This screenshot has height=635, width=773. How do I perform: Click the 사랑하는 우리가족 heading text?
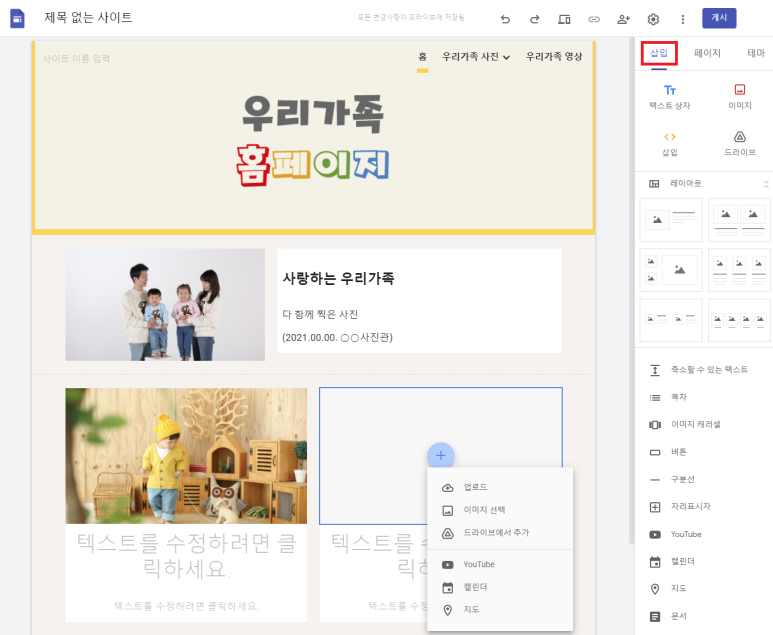tap(338, 279)
